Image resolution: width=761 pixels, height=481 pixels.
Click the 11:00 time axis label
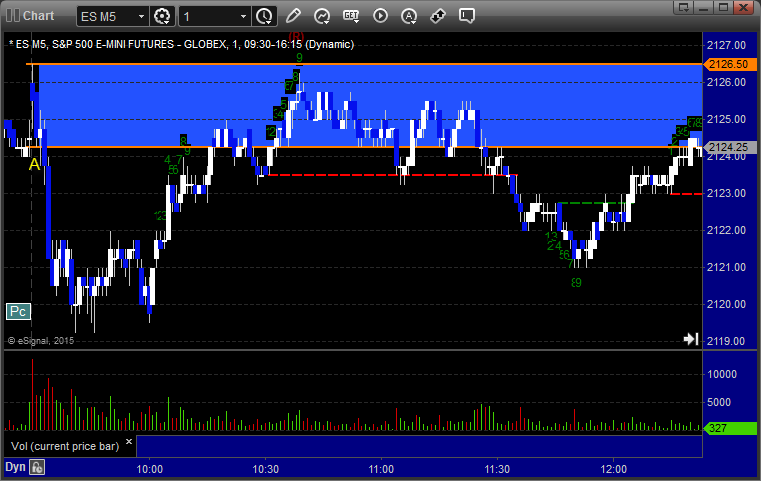[x=381, y=469]
